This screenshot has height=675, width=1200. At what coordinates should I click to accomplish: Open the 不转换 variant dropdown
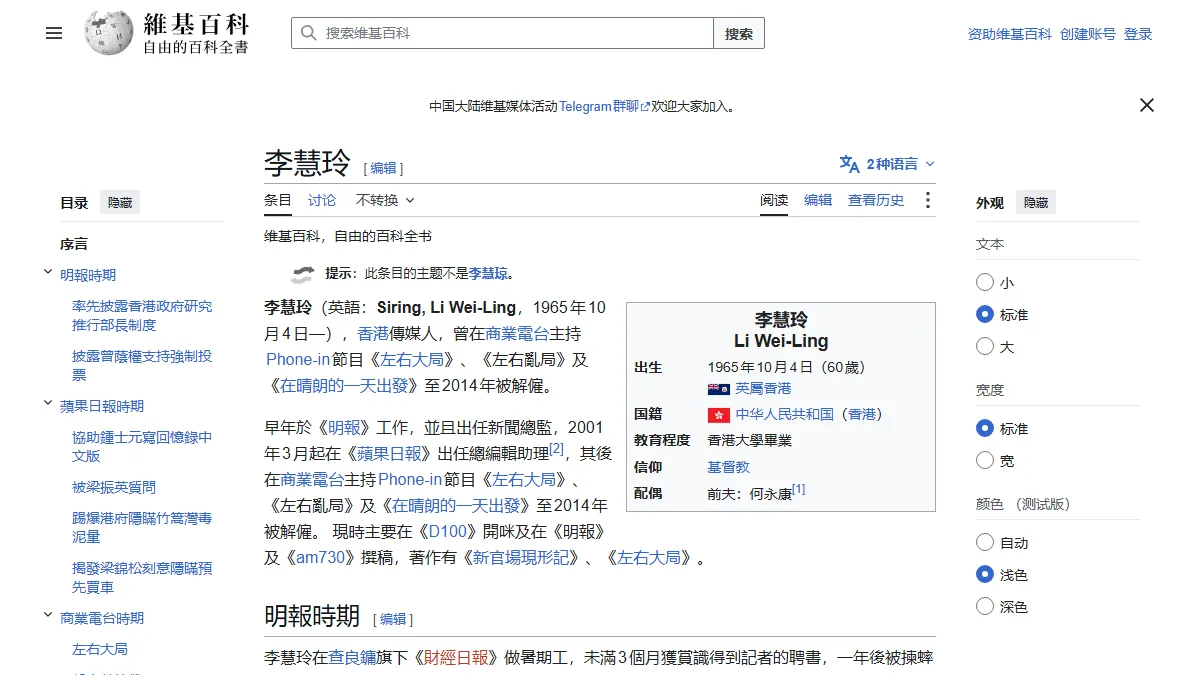coord(385,200)
